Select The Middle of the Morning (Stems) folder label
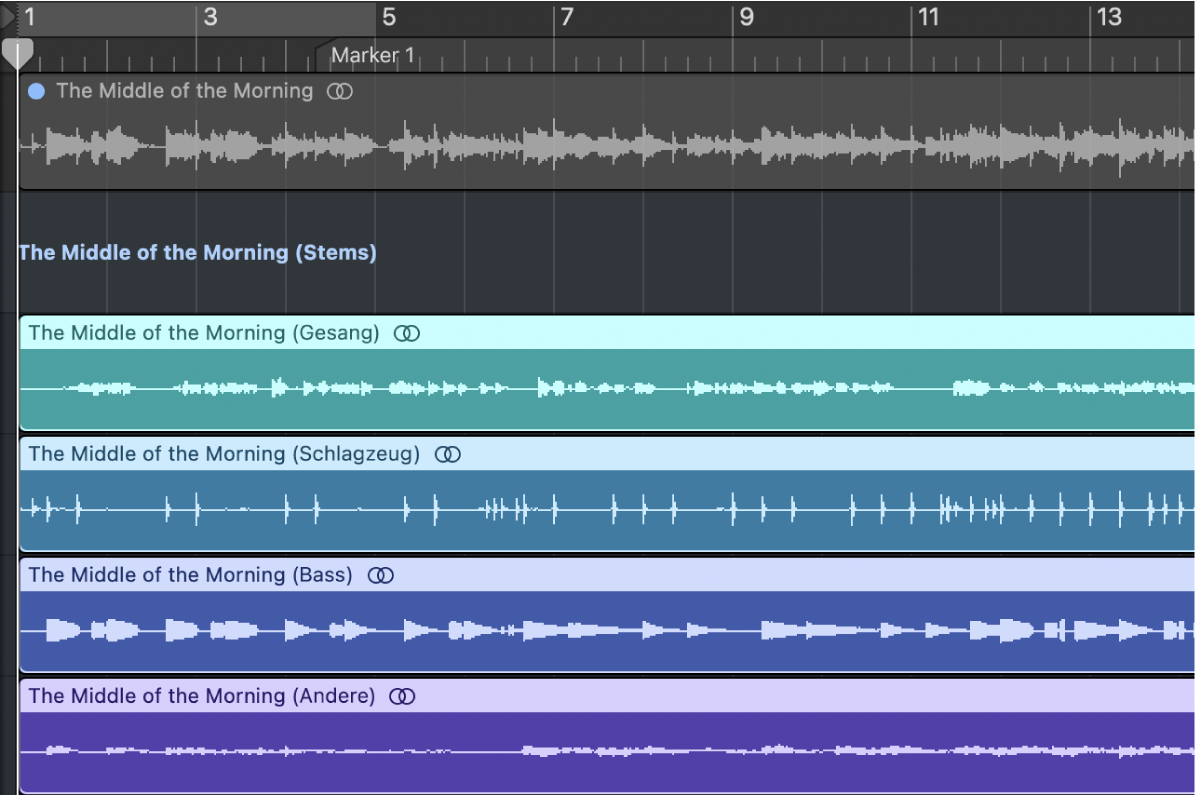Screen dimensions: 1197x795 (198, 253)
